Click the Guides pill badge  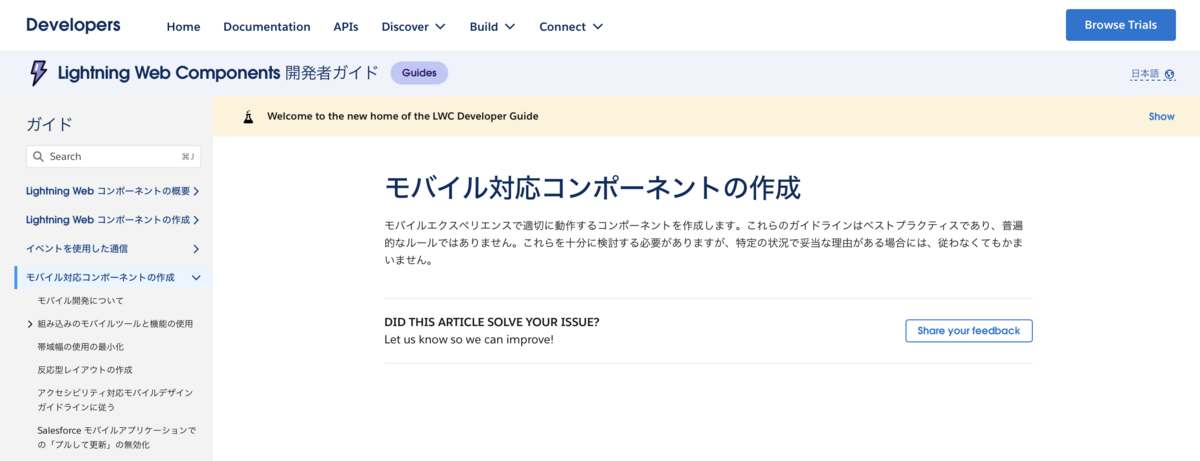point(419,73)
